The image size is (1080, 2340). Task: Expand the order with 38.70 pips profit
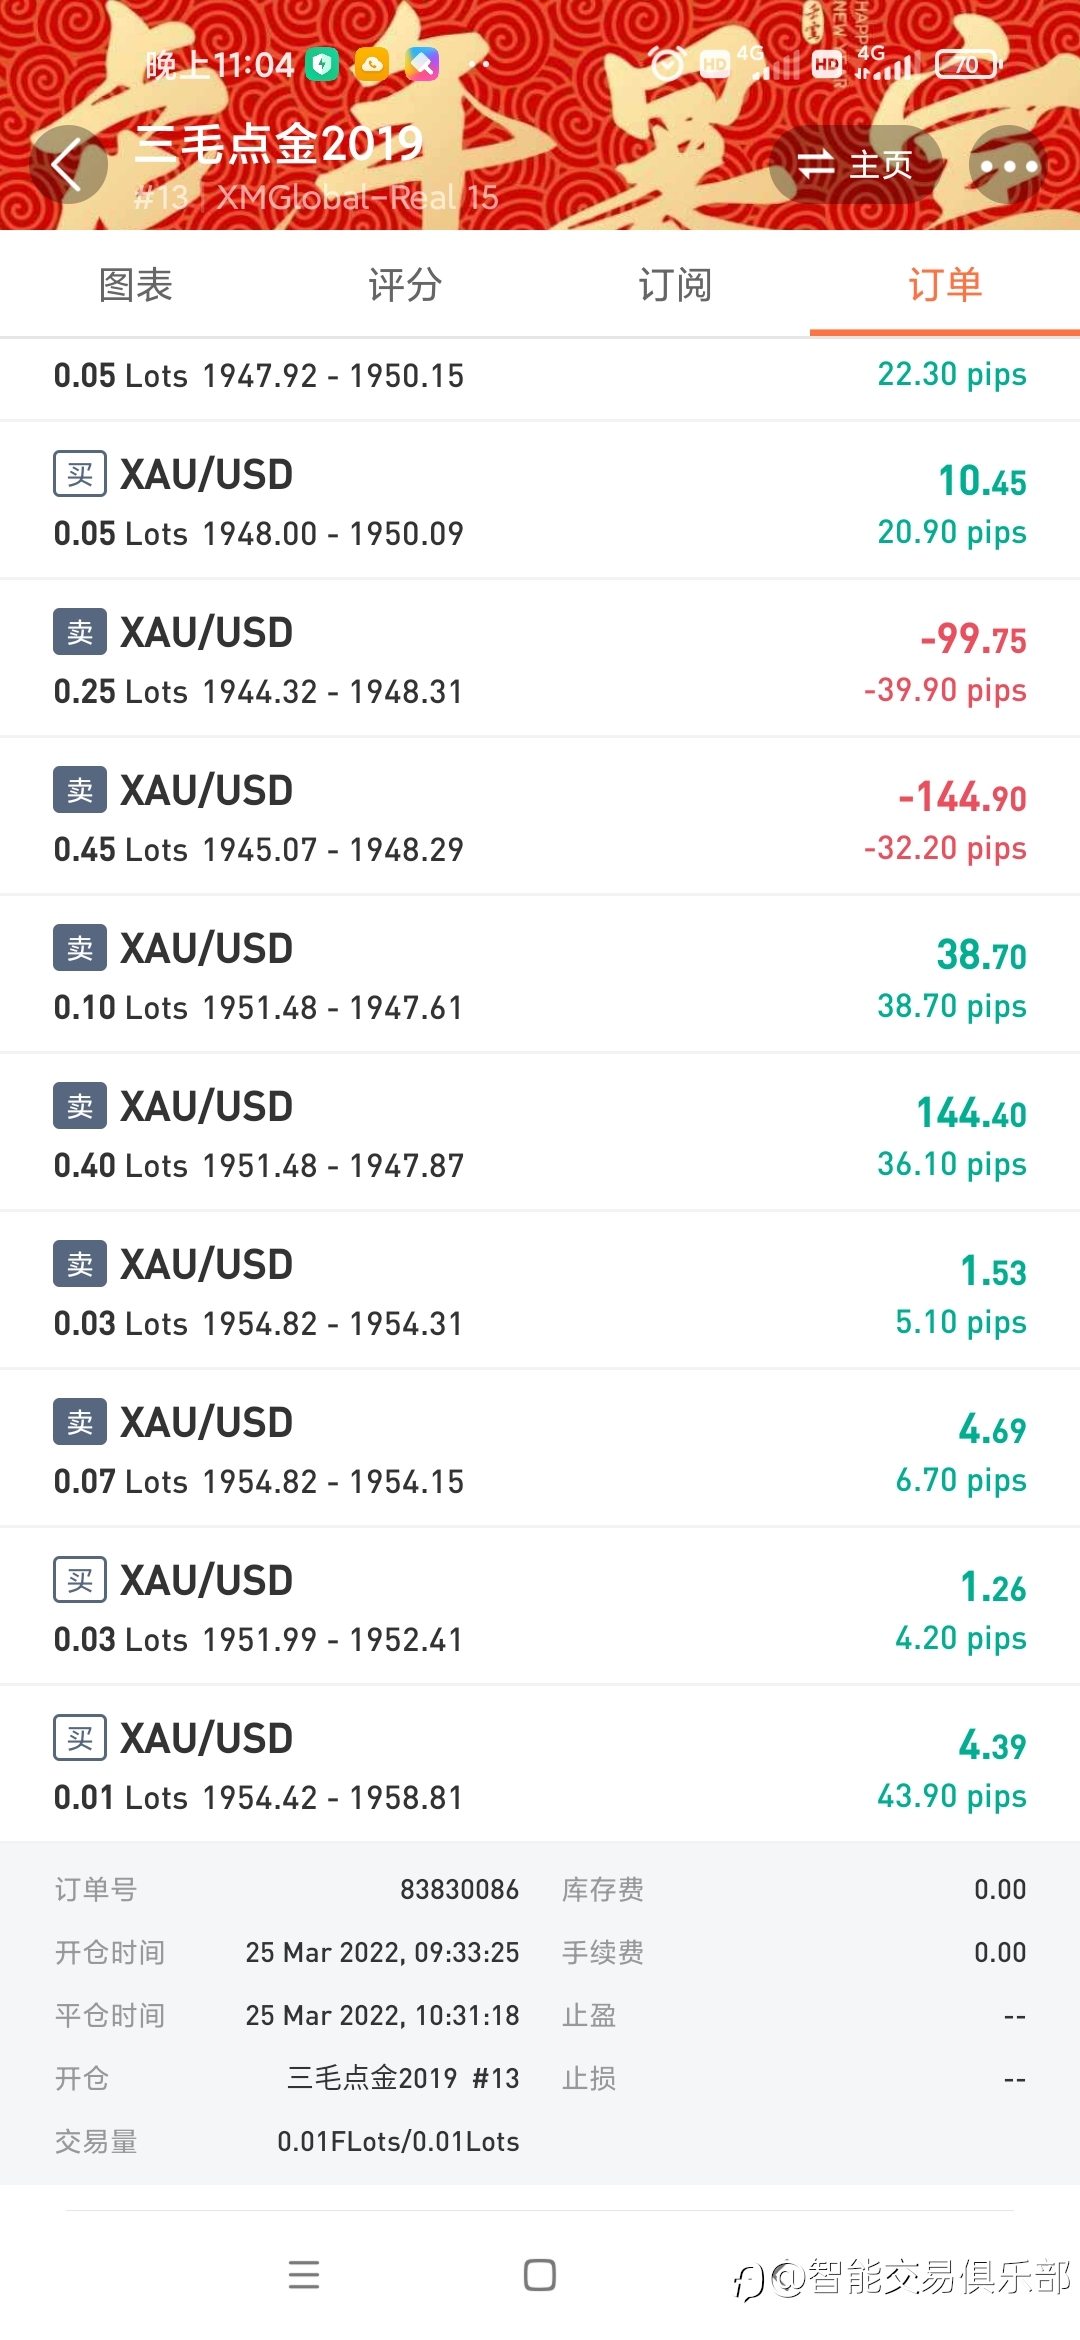pyautogui.click(x=540, y=975)
